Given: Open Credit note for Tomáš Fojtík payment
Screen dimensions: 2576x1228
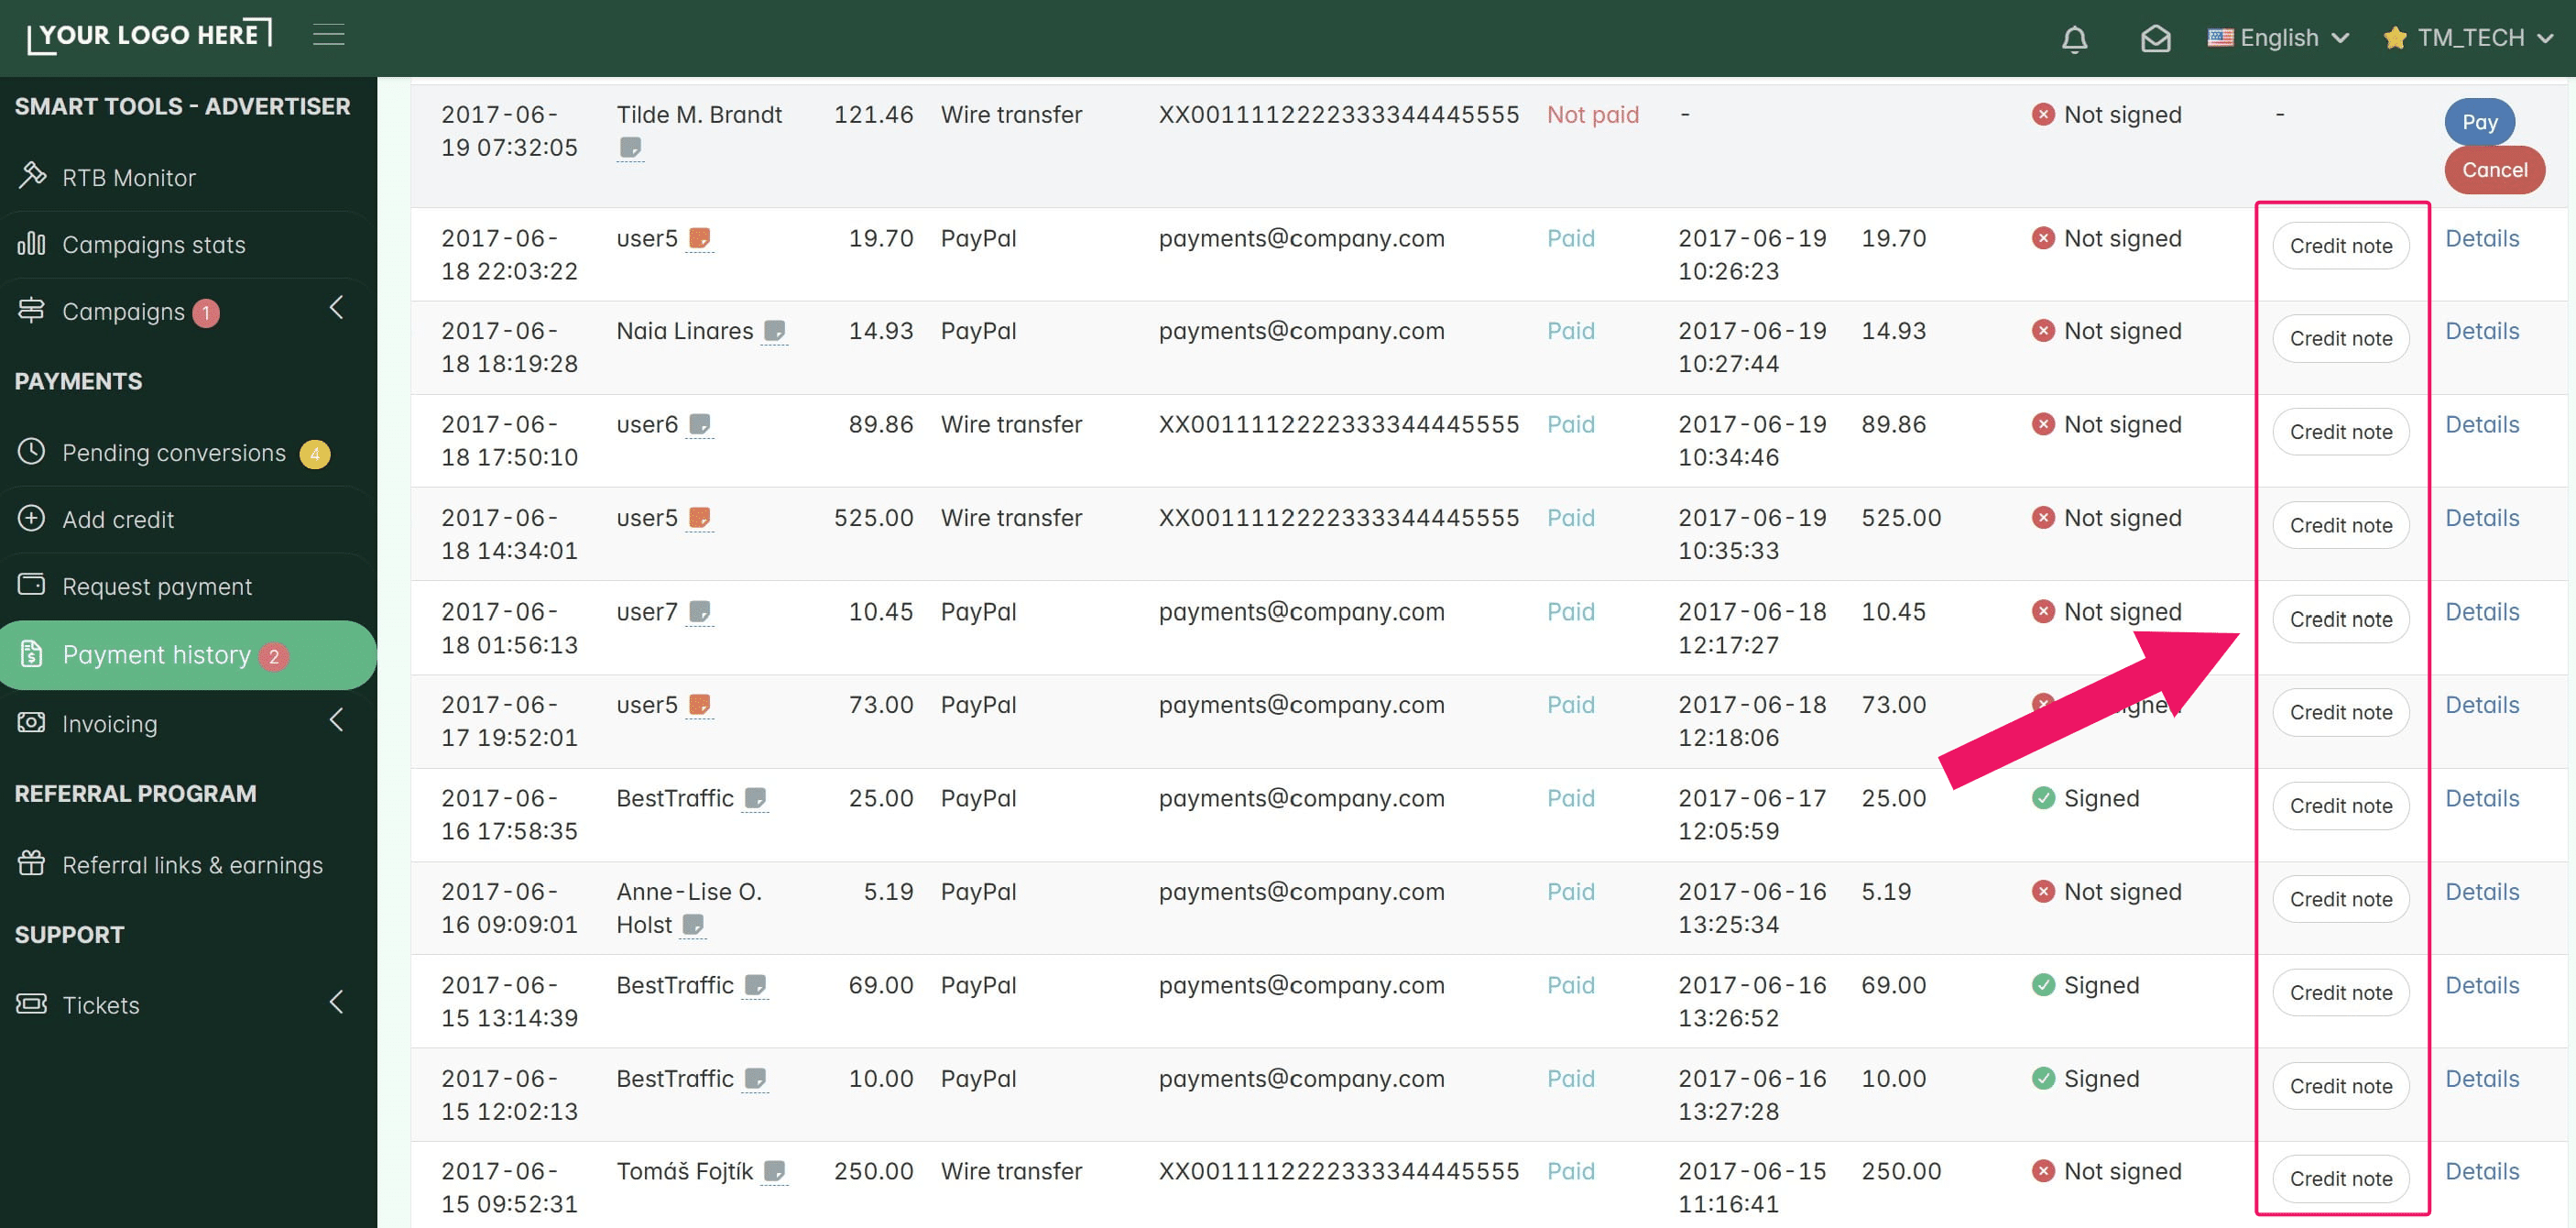Looking at the screenshot, I should (2340, 1179).
